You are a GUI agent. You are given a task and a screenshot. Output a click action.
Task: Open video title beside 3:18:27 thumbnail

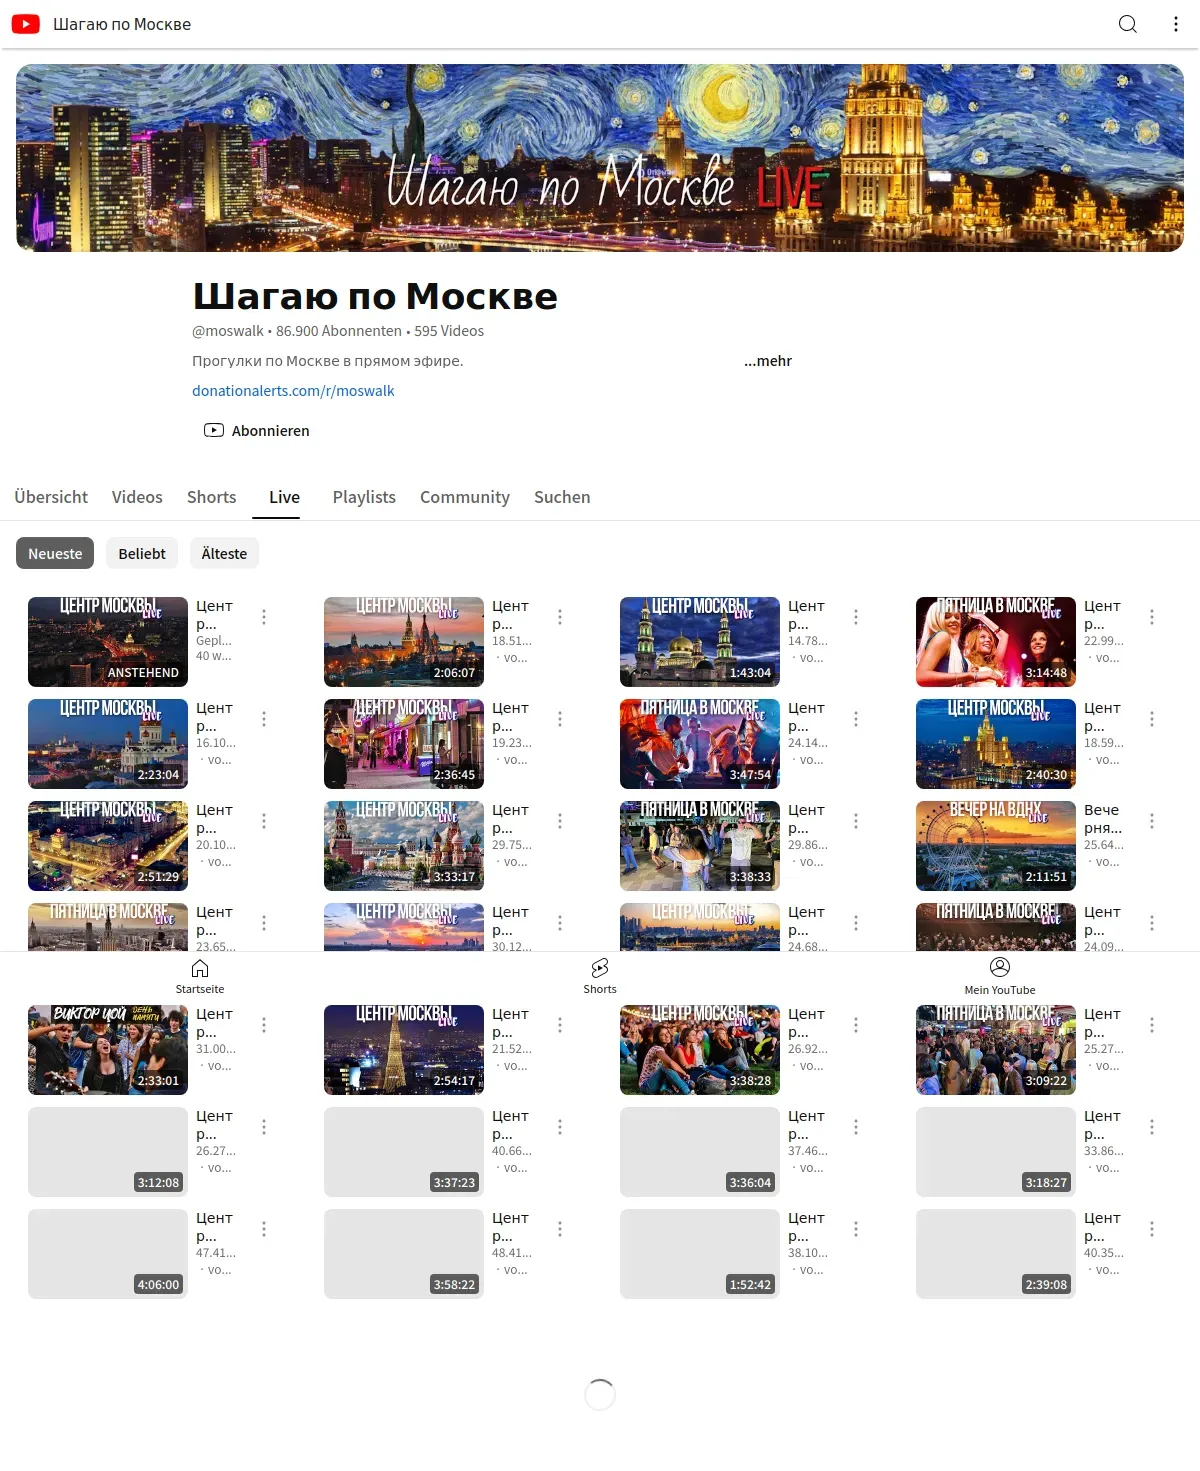(1102, 1125)
